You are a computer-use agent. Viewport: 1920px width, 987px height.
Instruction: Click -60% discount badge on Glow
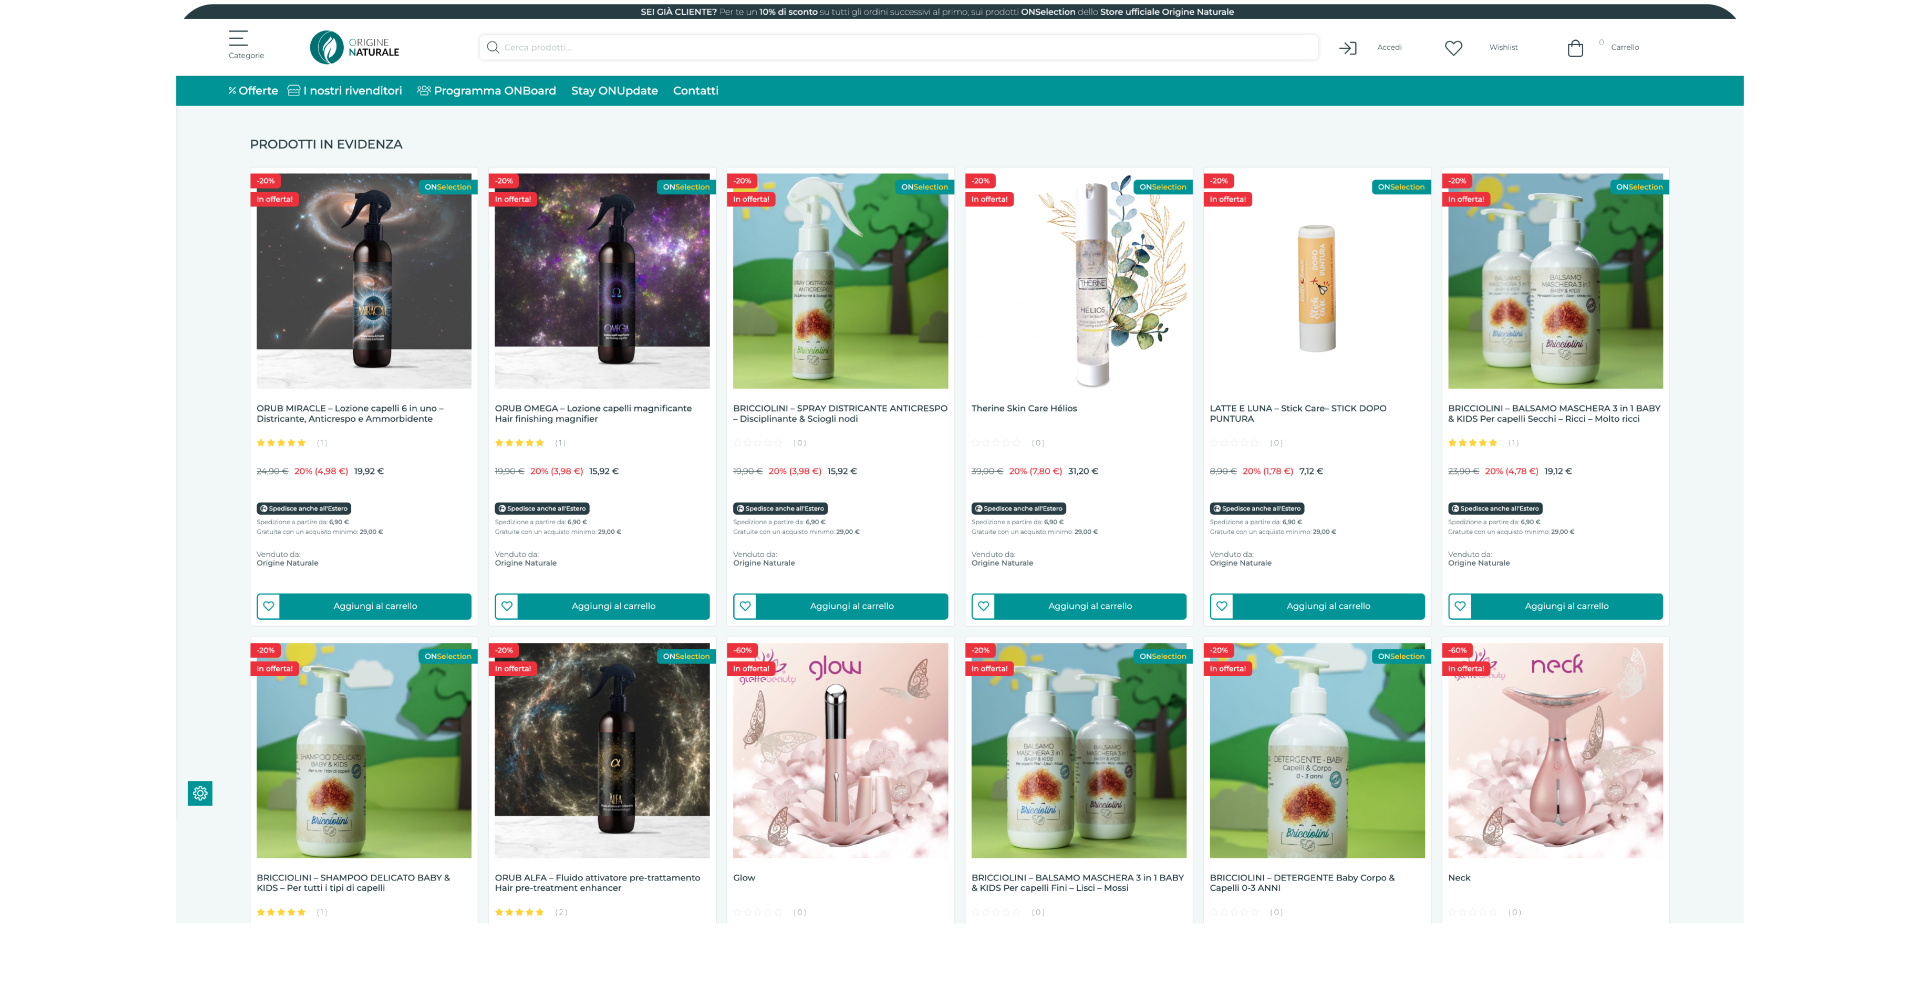point(742,650)
